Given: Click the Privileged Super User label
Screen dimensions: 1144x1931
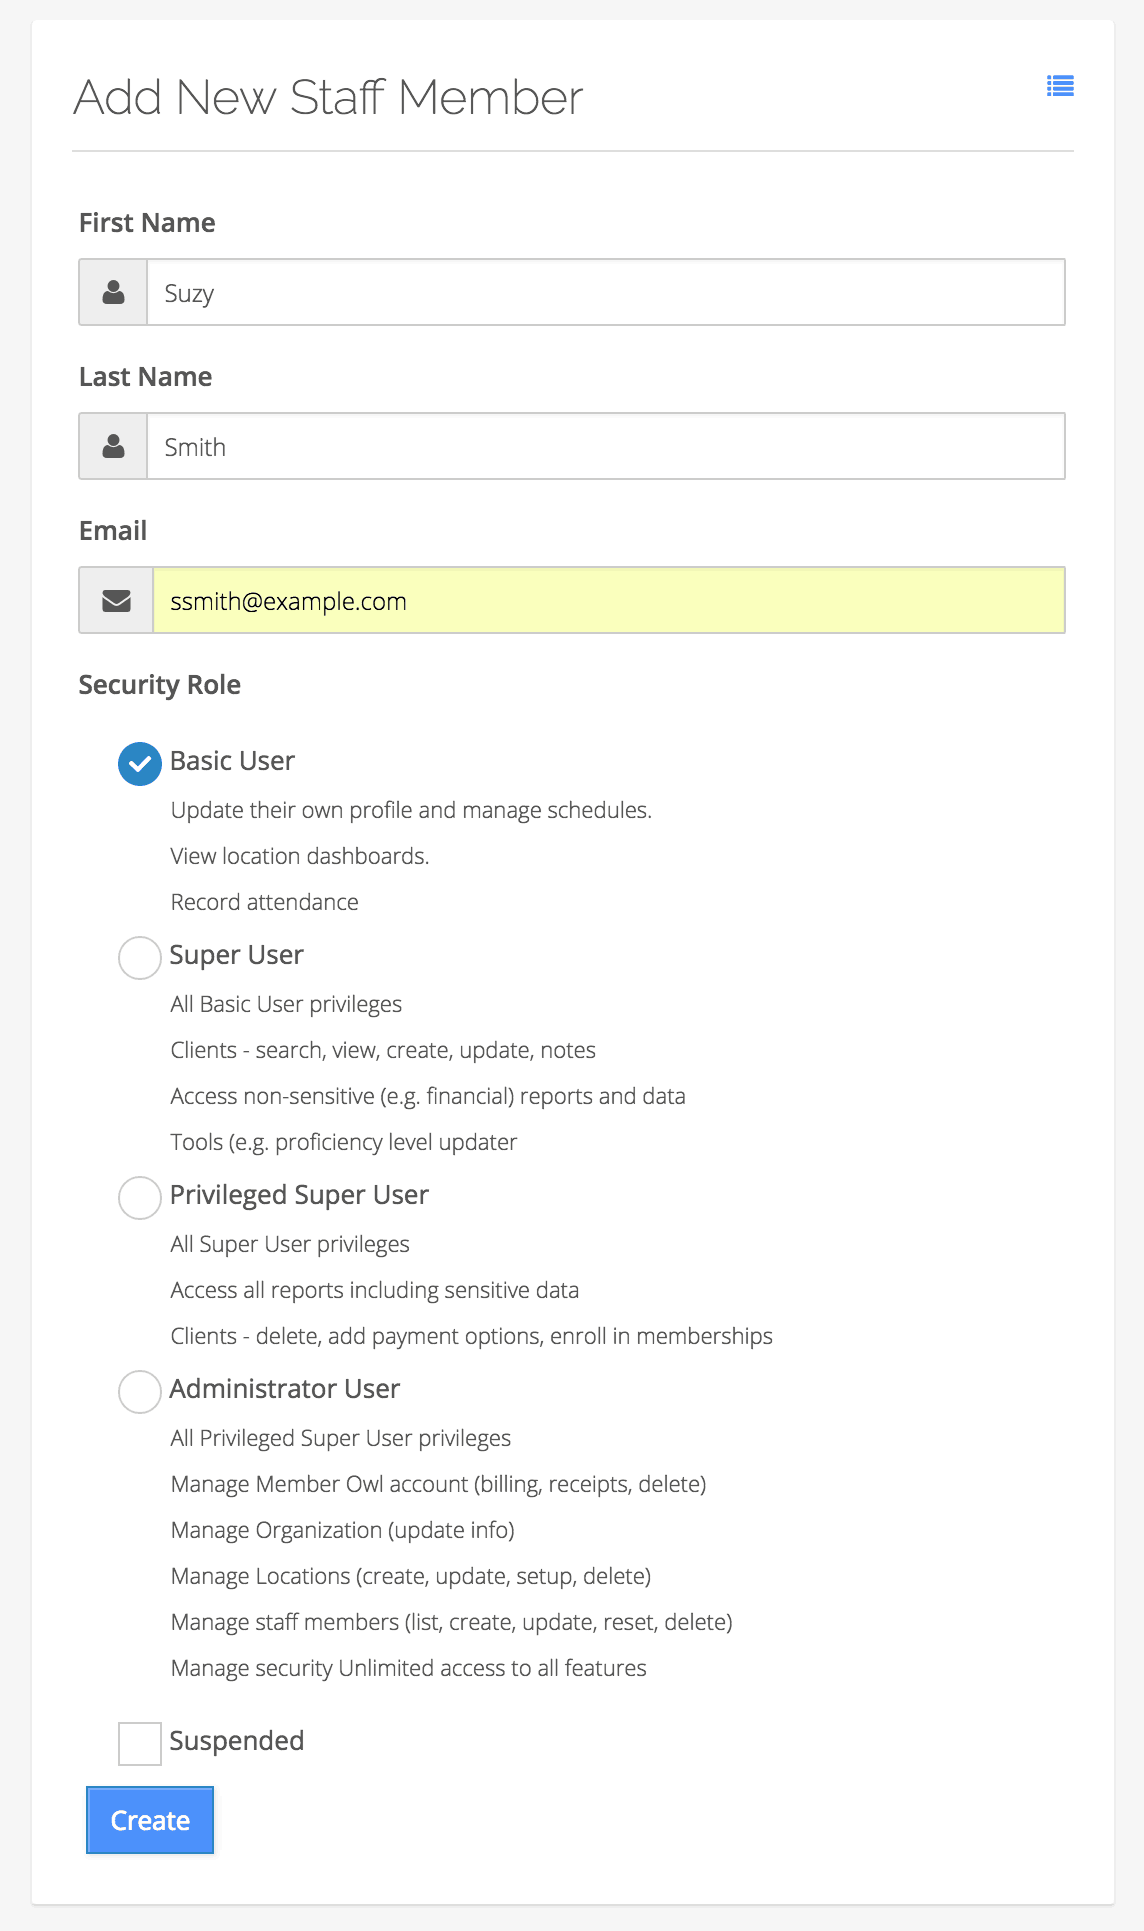Looking at the screenshot, I should 299,1195.
